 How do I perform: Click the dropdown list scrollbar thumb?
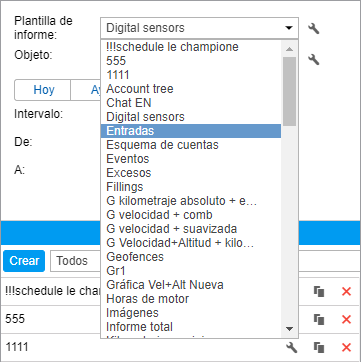coord(289,91)
